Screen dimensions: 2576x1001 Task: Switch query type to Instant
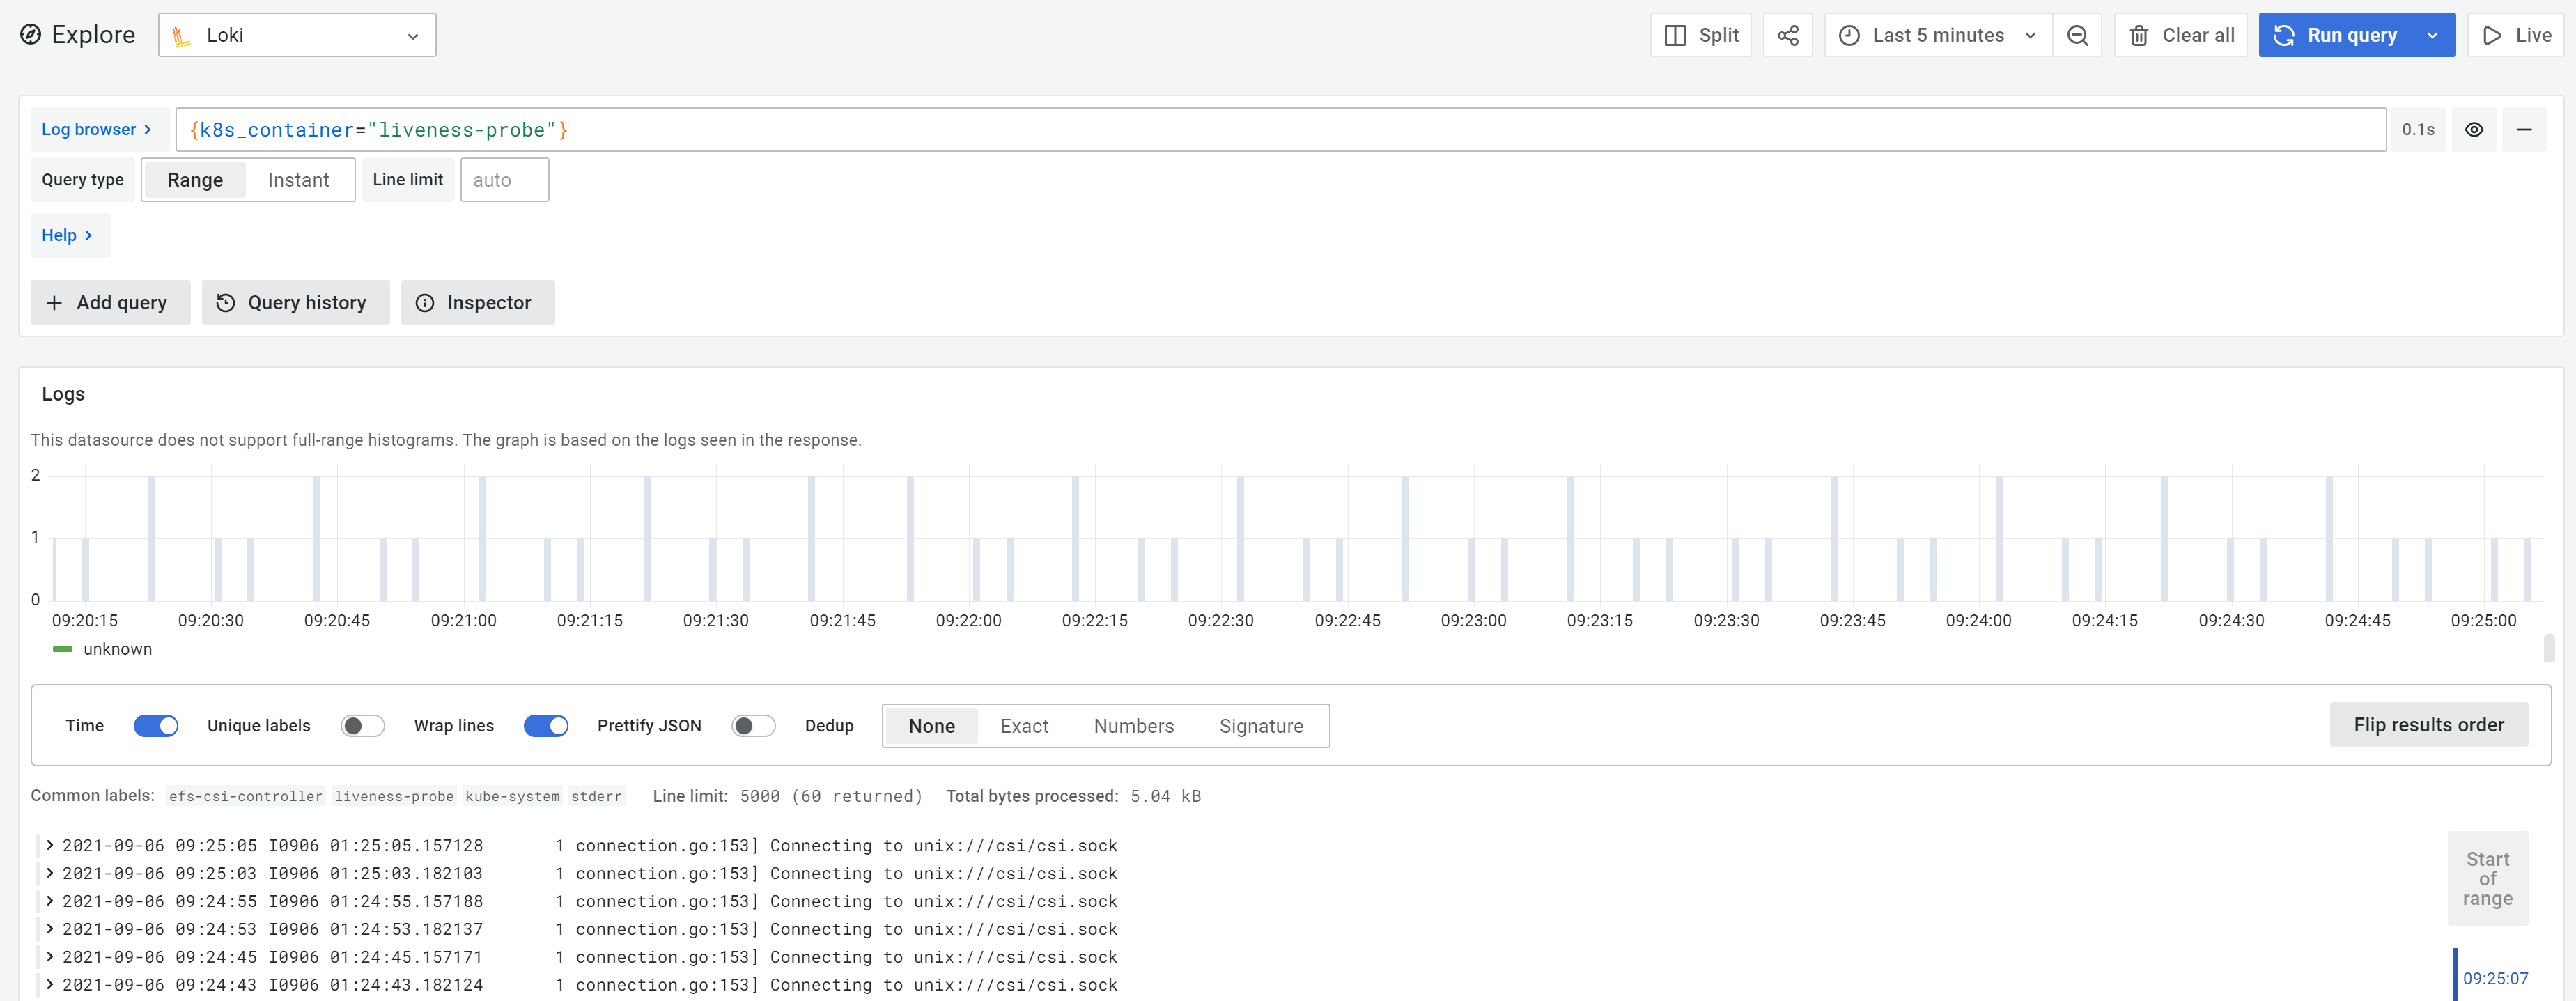[297, 179]
